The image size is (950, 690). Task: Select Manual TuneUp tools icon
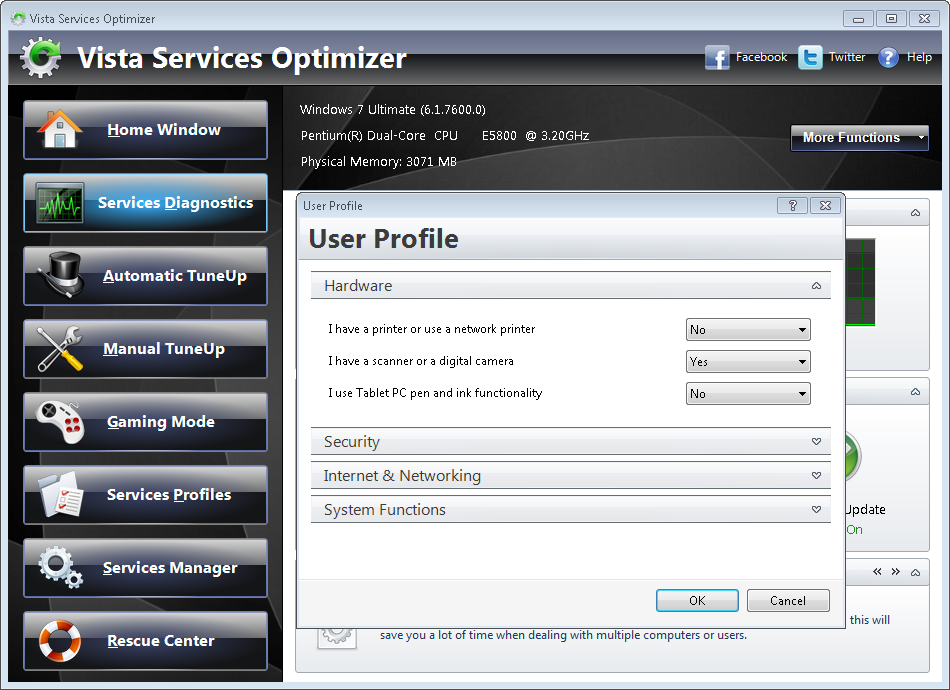tap(59, 348)
